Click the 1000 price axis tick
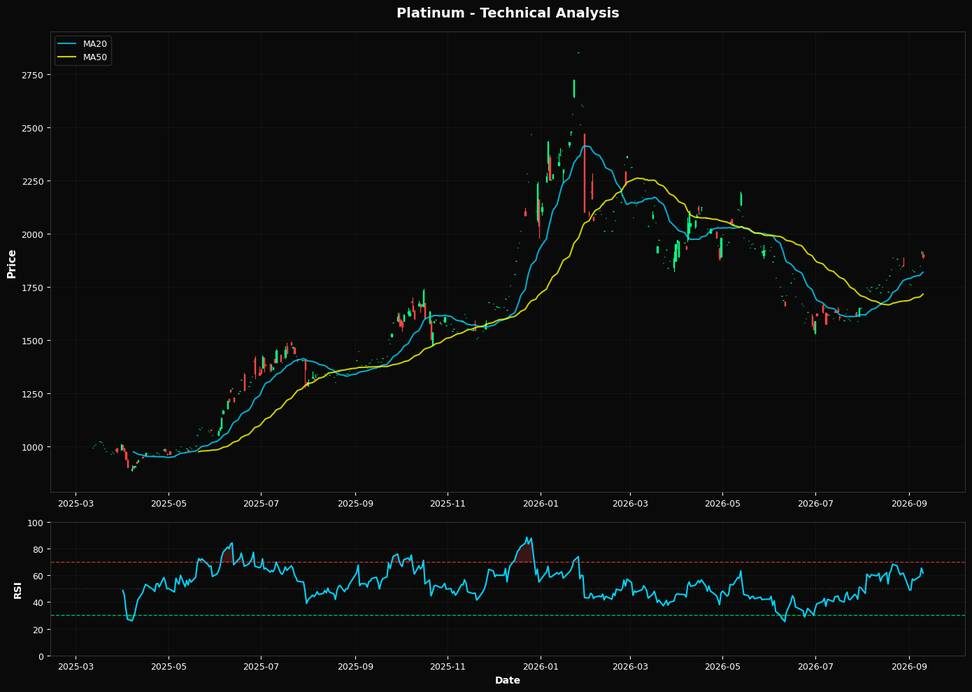The width and height of the screenshot is (972, 692). click(x=33, y=447)
